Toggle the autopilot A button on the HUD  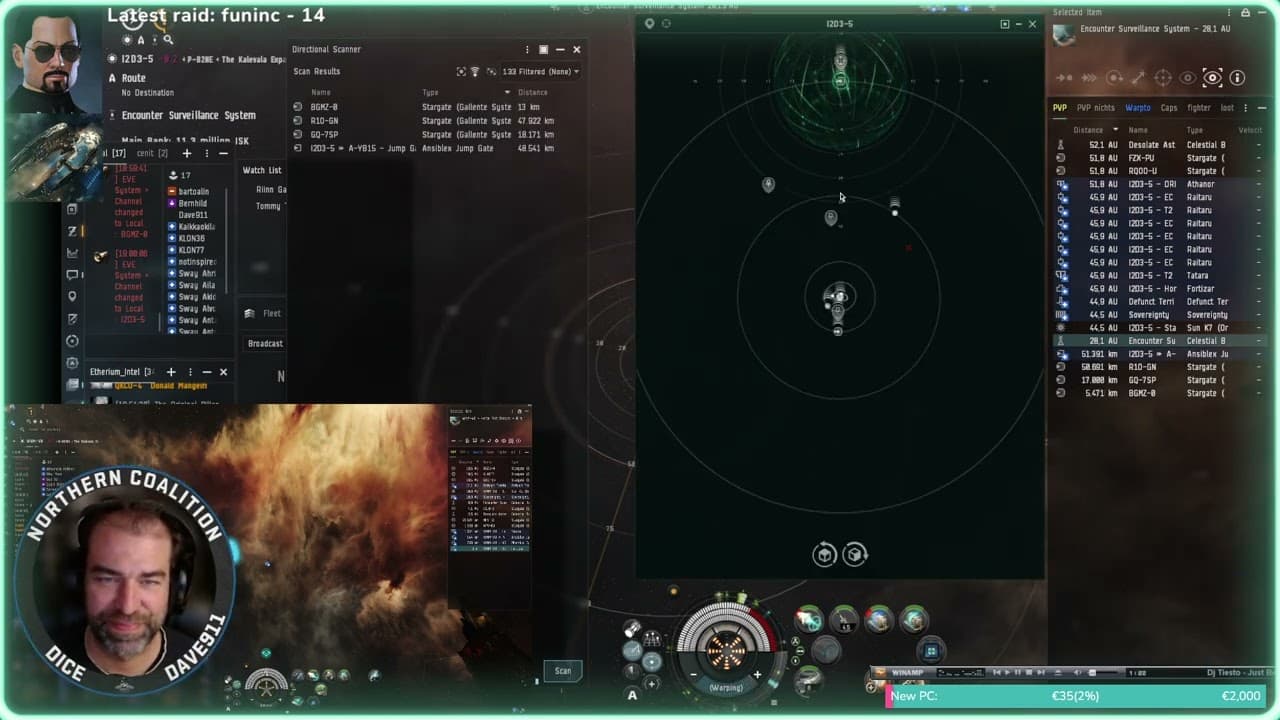(632, 694)
